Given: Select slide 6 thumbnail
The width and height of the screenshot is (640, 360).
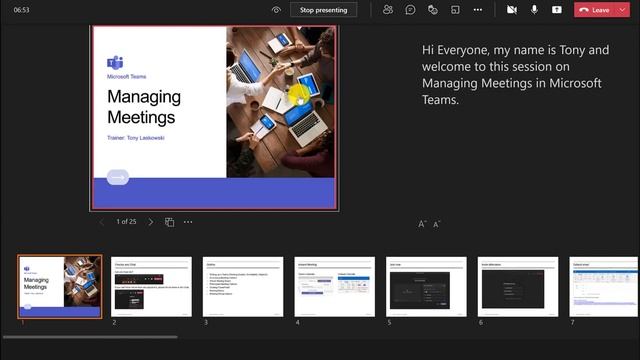Looking at the screenshot, I should click(518, 287).
